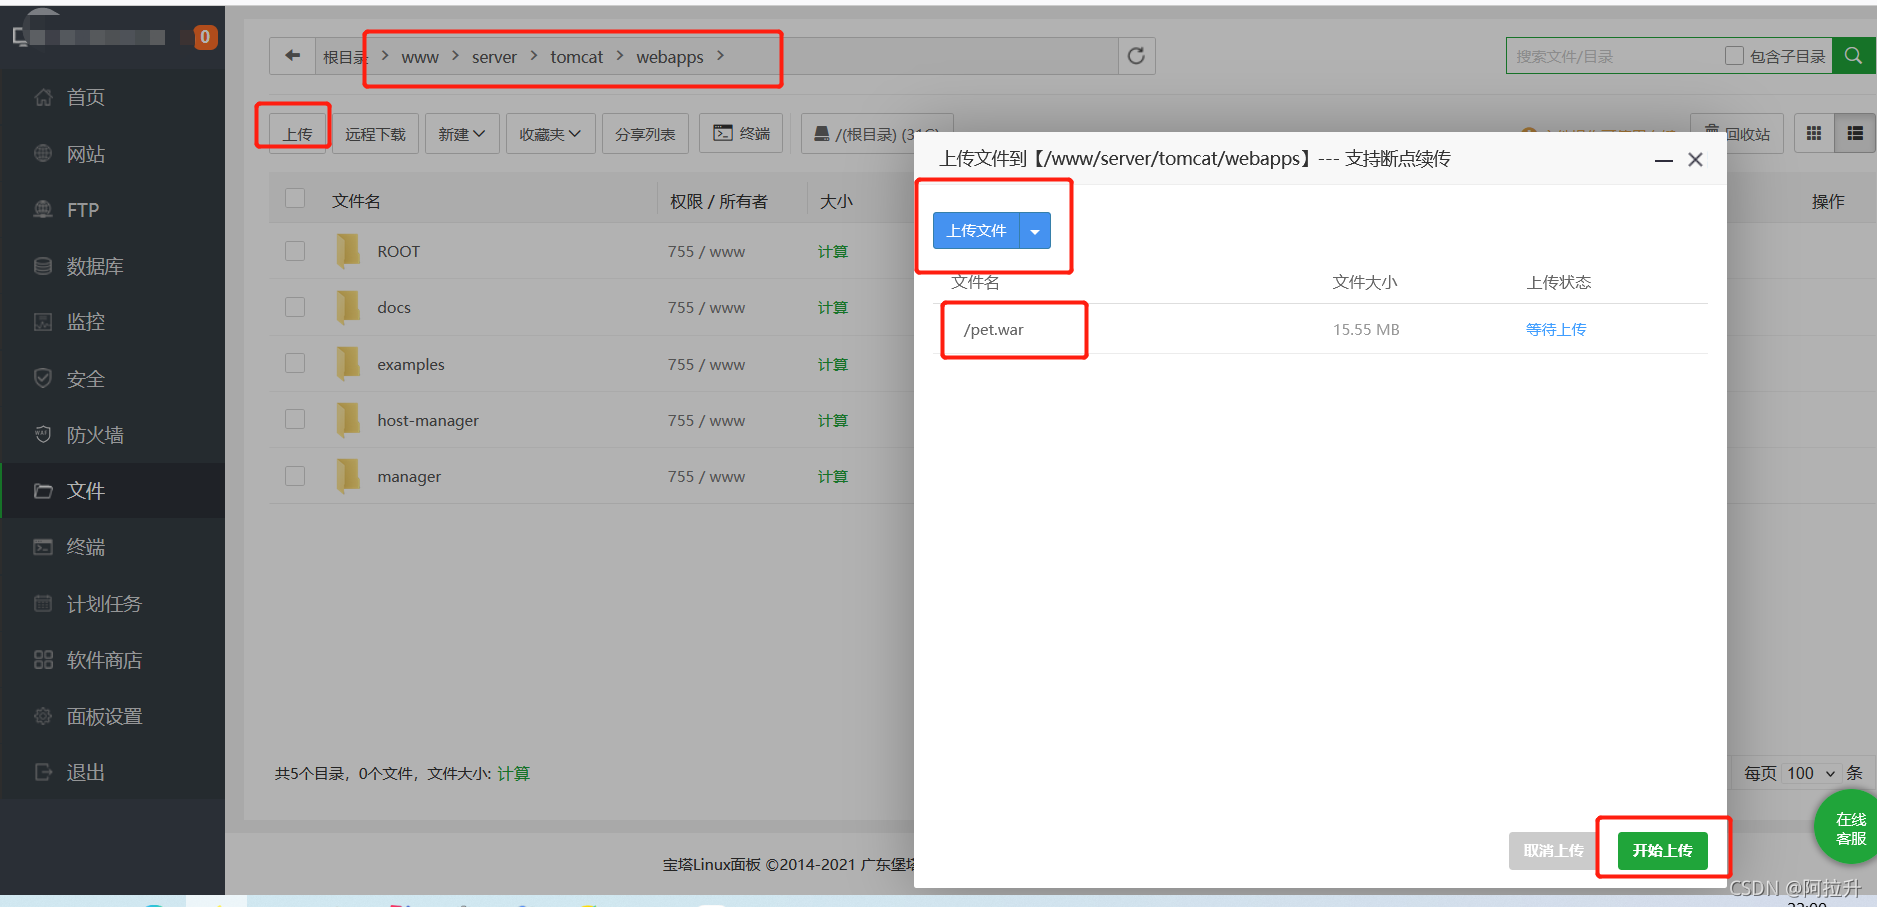
Task: Click the 上传 upload button in toolbar
Action: click(x=297, y=134)
